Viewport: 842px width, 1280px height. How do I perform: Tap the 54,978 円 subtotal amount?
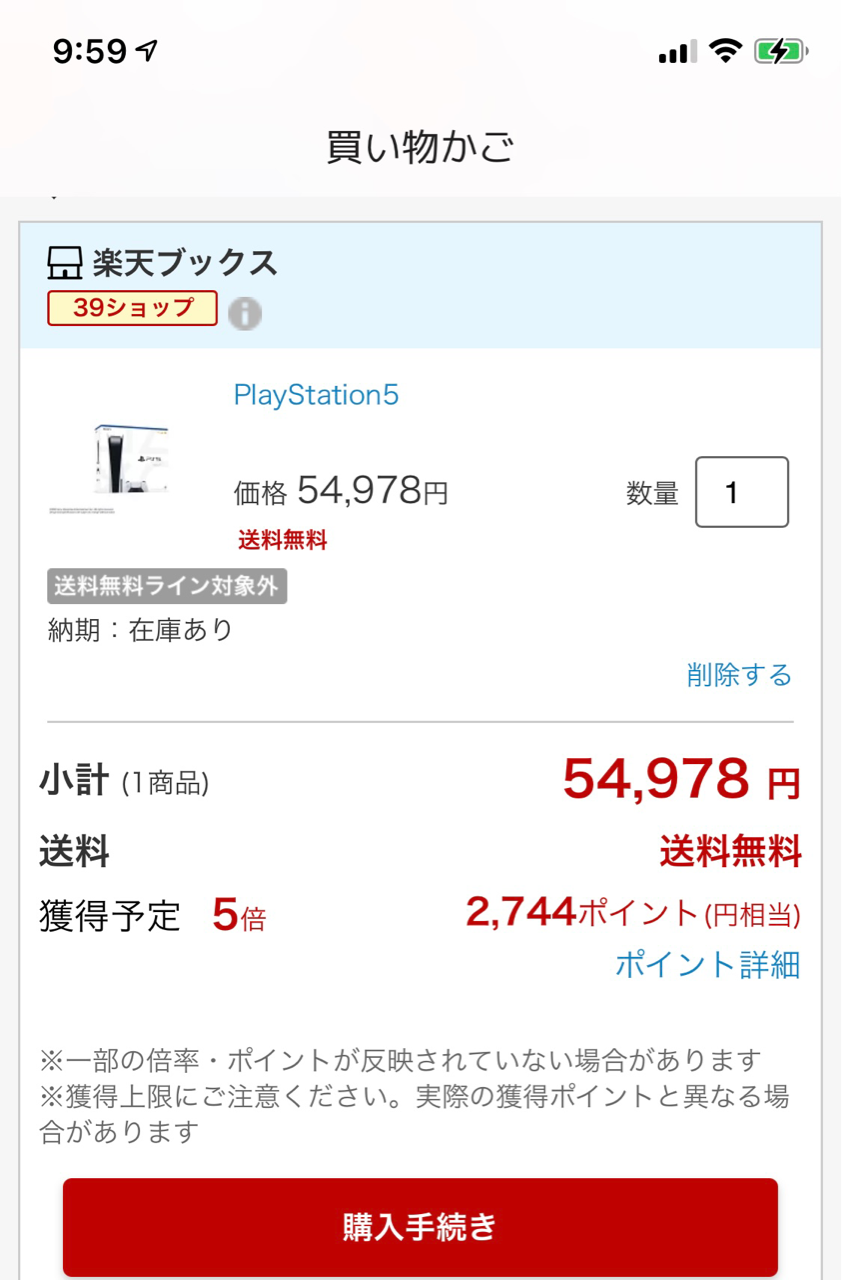coord(681,780)
